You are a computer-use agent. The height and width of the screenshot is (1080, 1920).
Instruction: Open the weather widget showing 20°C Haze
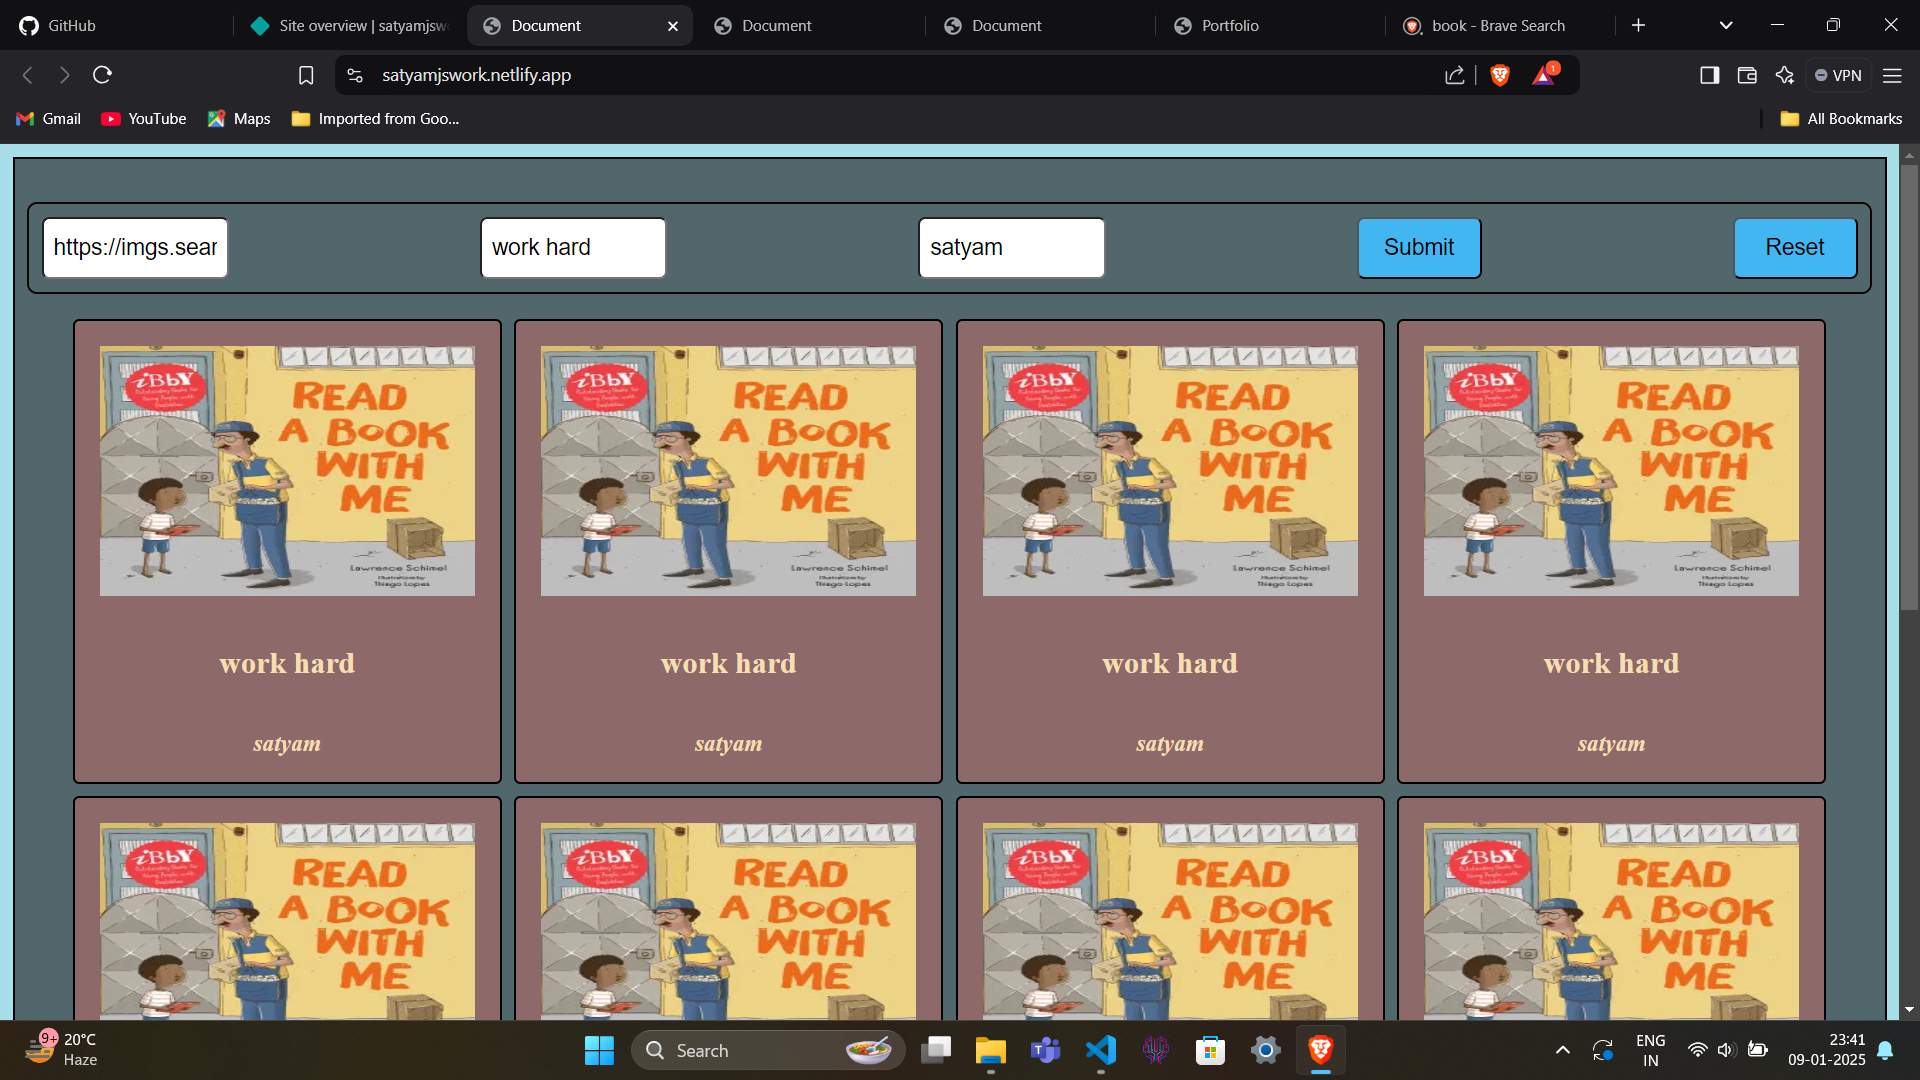pyautogui.click(x=62, y=1050)
